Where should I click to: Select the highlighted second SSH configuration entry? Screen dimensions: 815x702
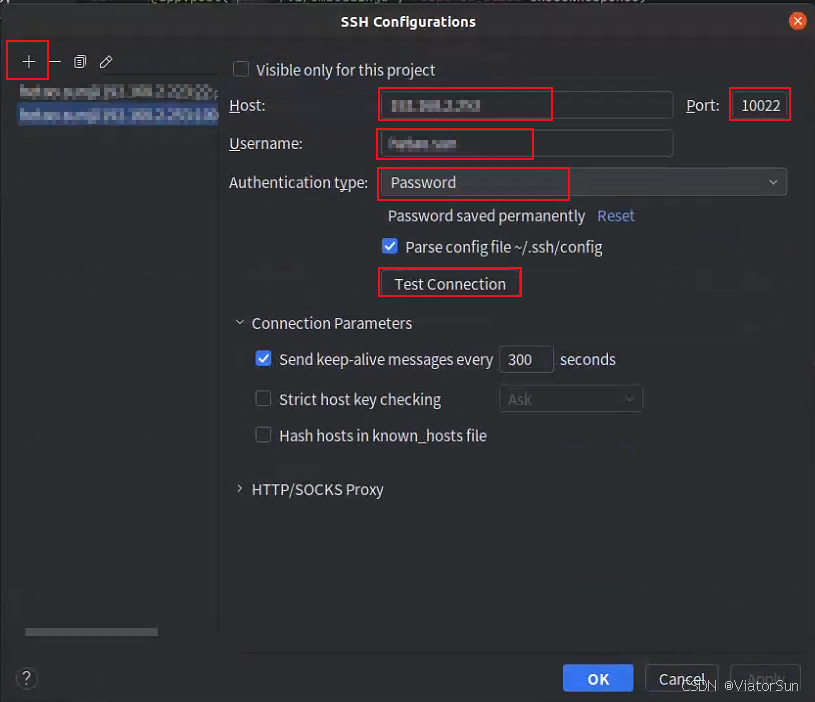click(x=119, y=114)
